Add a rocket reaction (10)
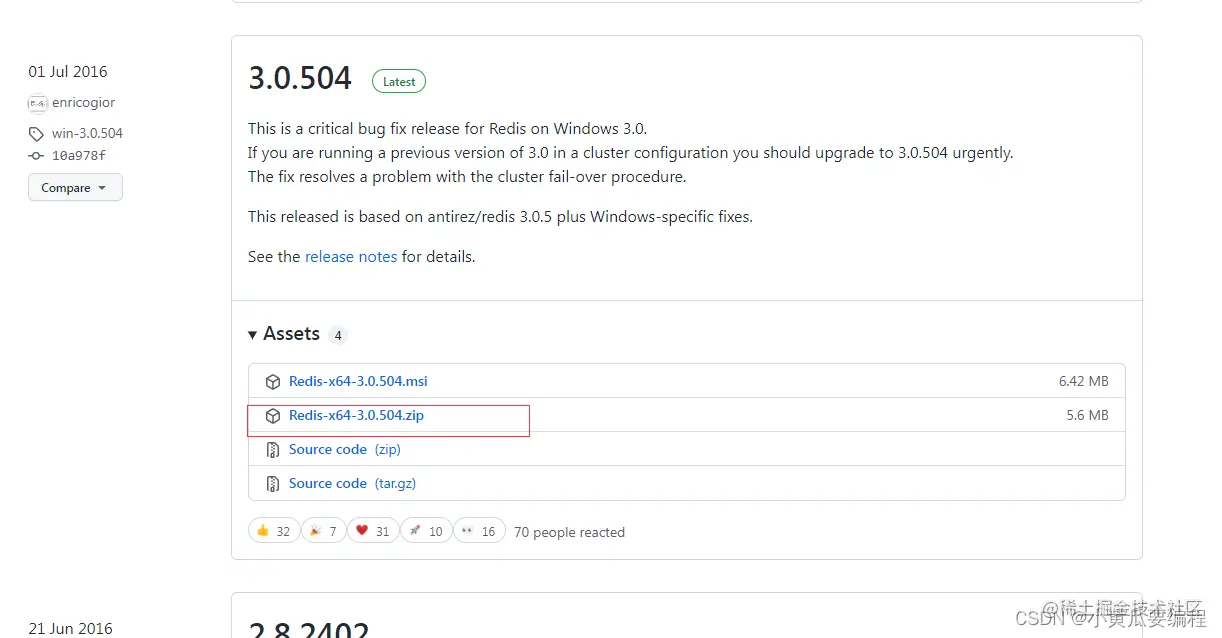 click(426, 531)
